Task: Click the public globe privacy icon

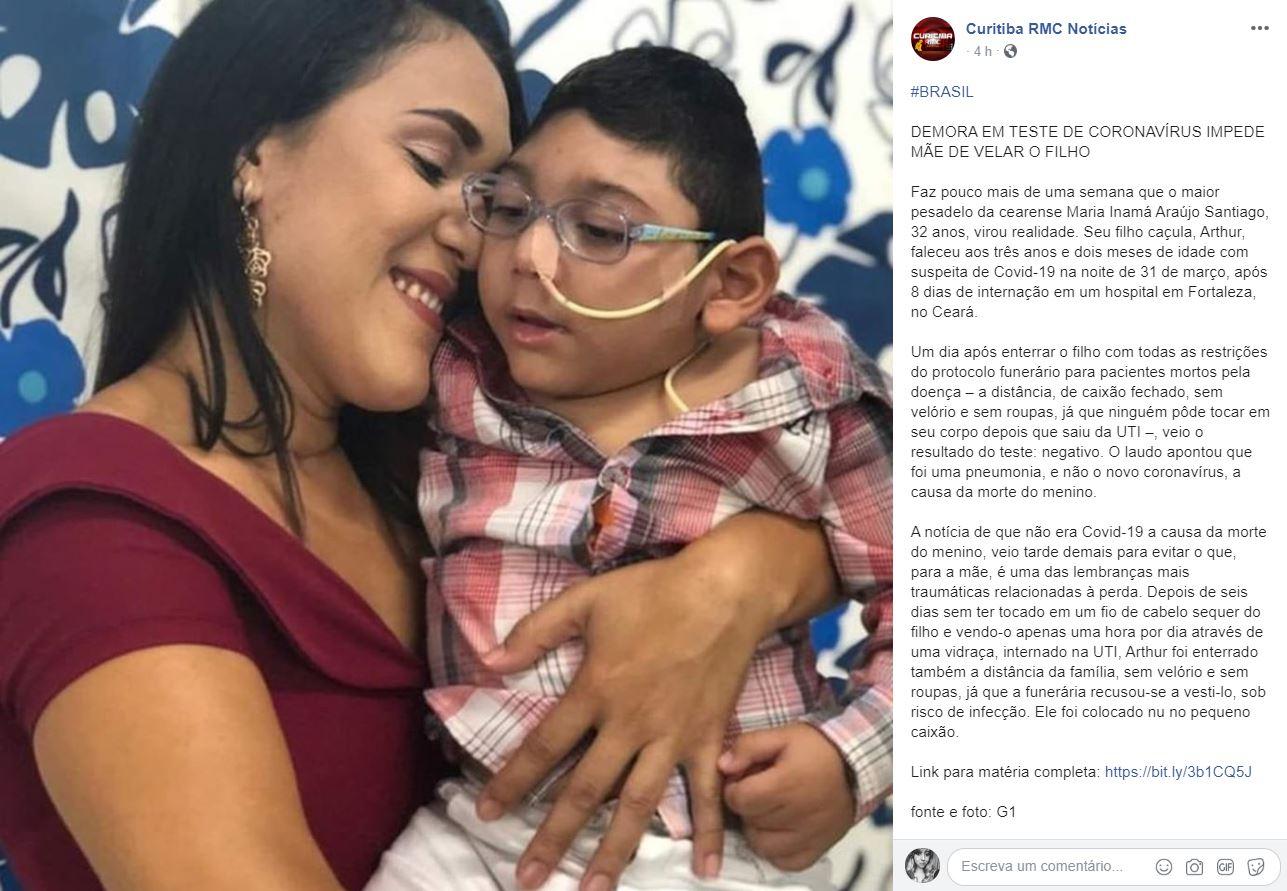Action: click(x=1010, y=51)
